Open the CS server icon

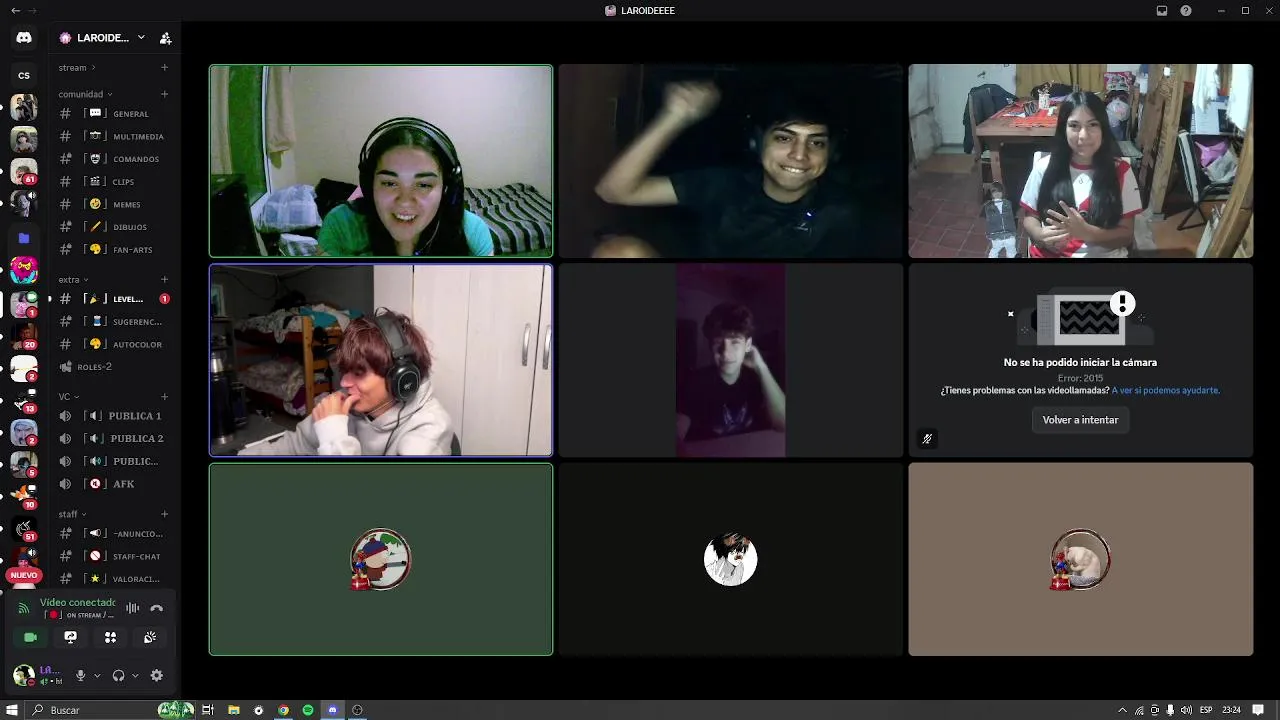tap(24, 75)
